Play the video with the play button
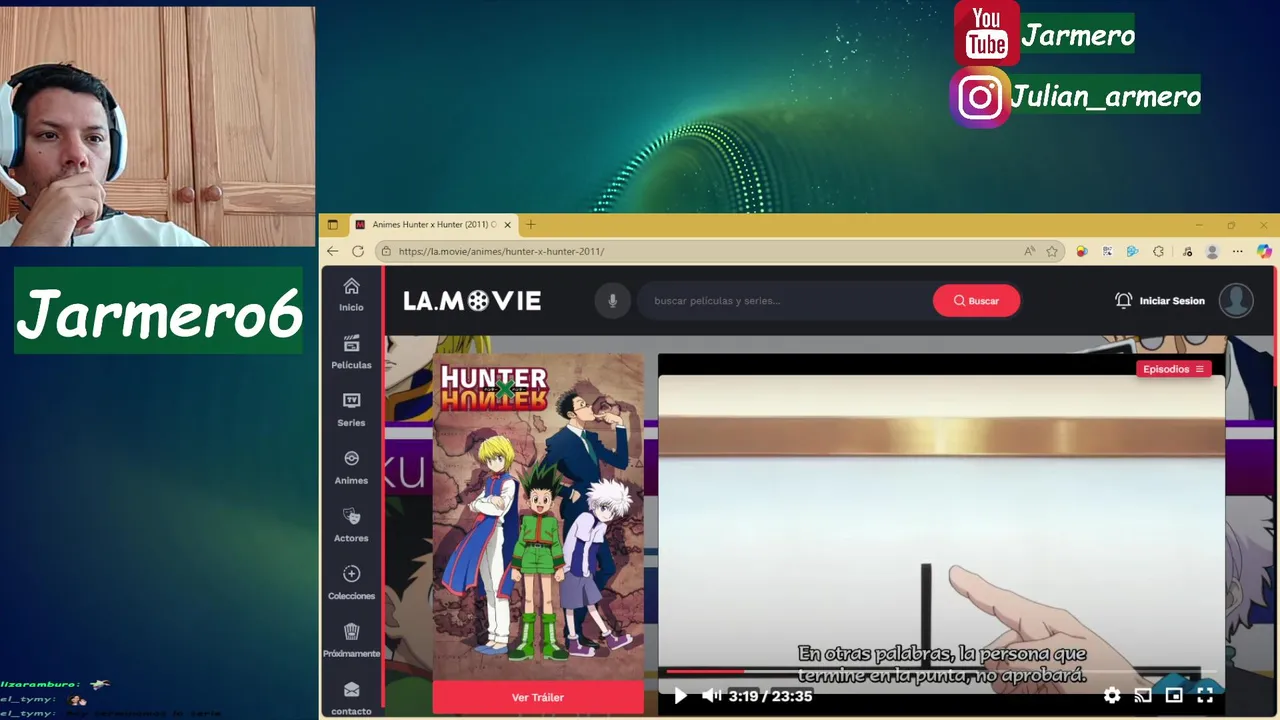This screenshot has height=720, width=1280. (x=680, y=696)
